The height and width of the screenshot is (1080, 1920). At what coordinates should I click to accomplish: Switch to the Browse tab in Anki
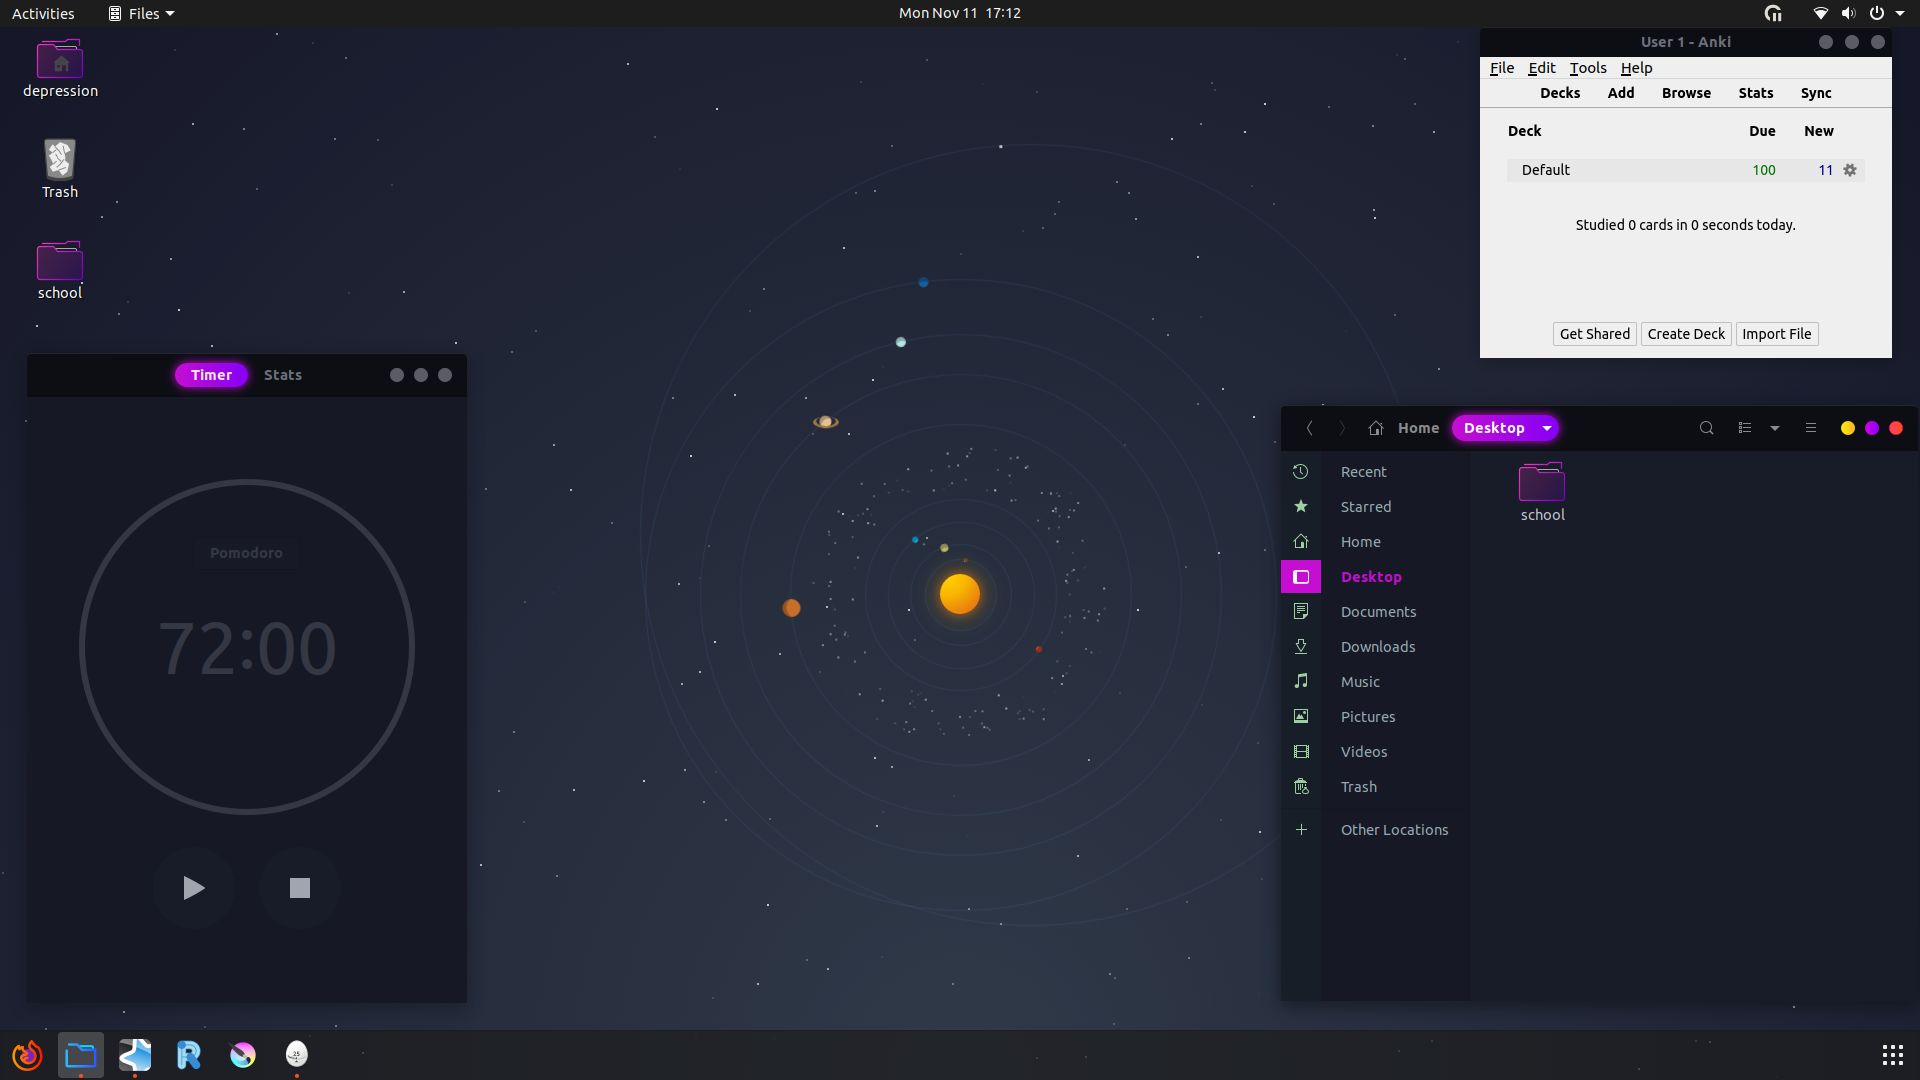1685,92
